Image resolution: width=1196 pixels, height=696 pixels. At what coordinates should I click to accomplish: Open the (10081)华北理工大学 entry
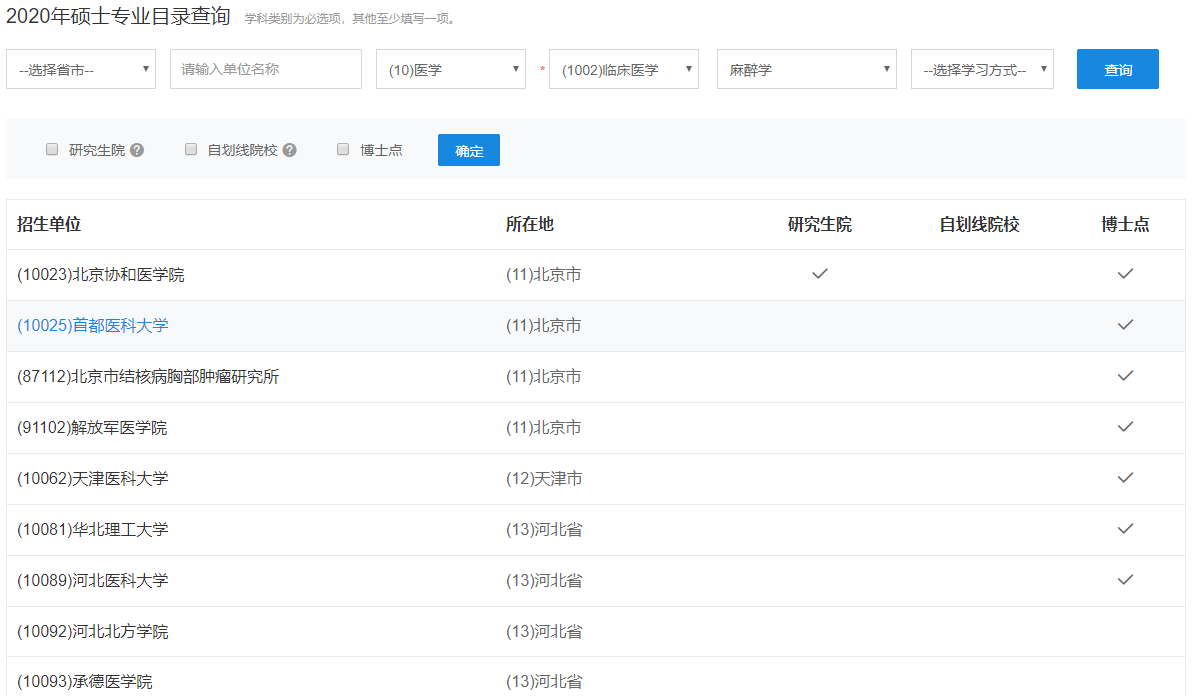(92, 530)
